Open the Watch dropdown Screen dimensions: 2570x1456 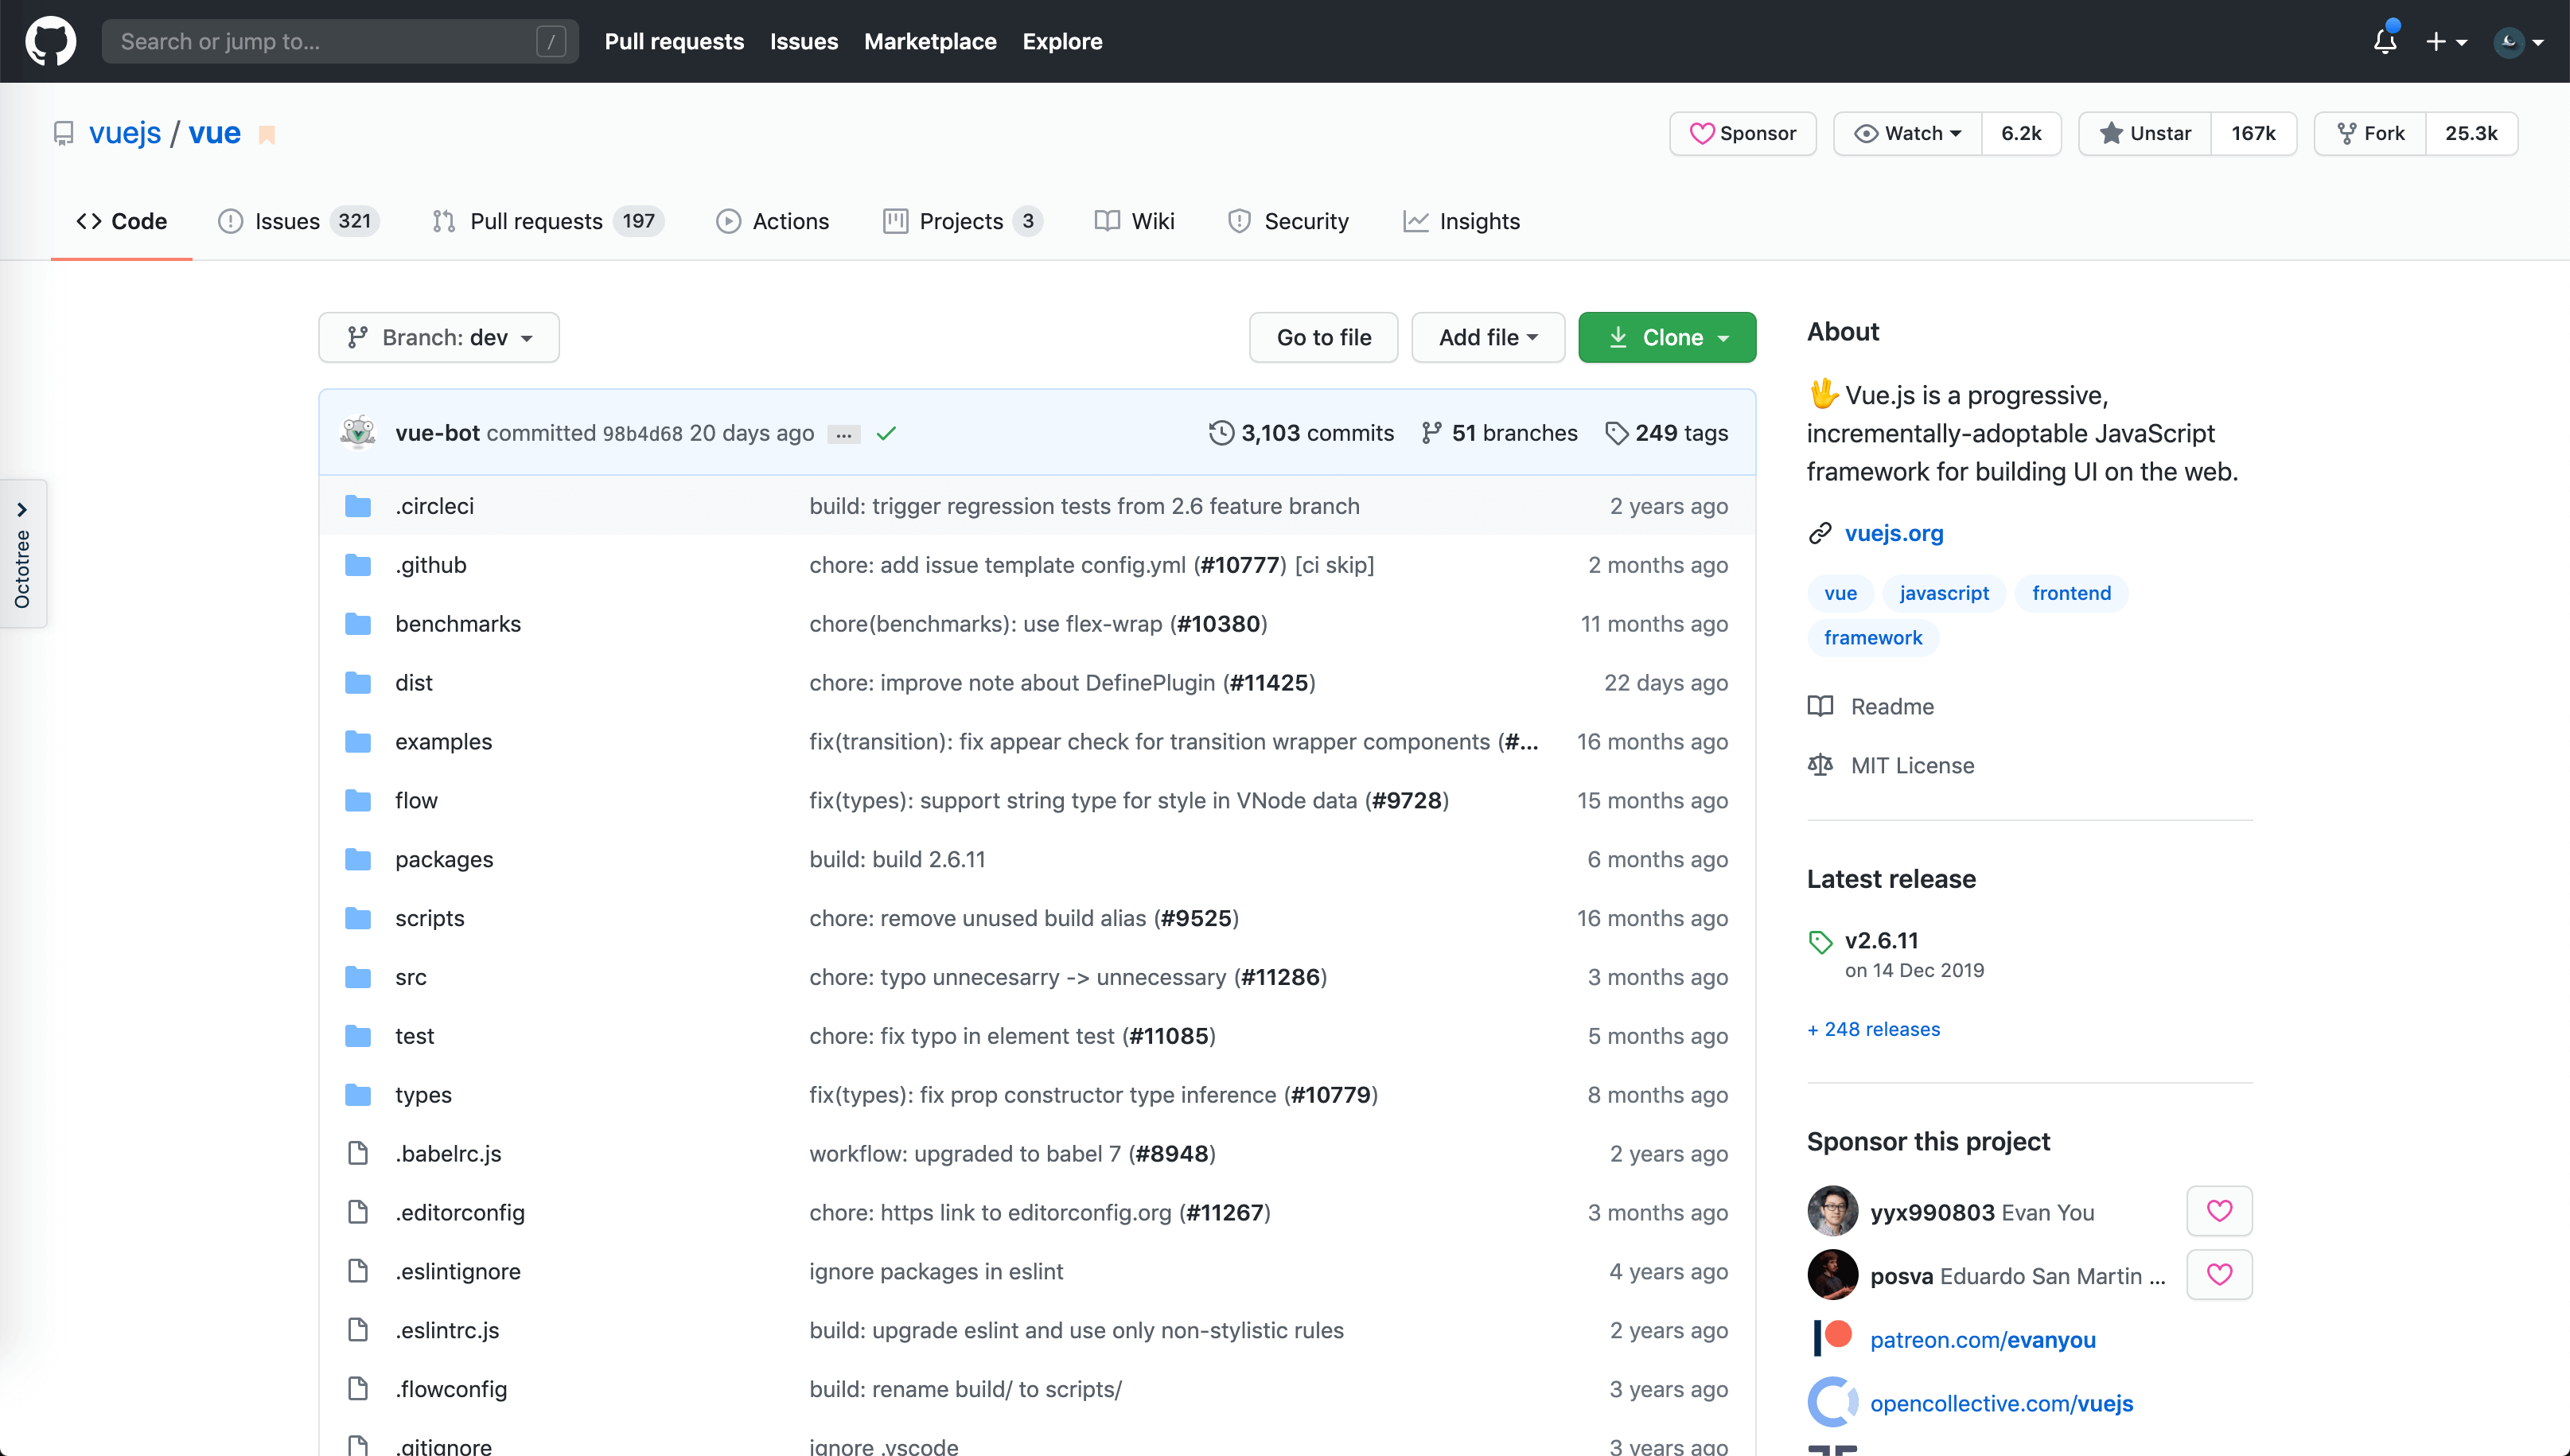(x=1907, y=133)
